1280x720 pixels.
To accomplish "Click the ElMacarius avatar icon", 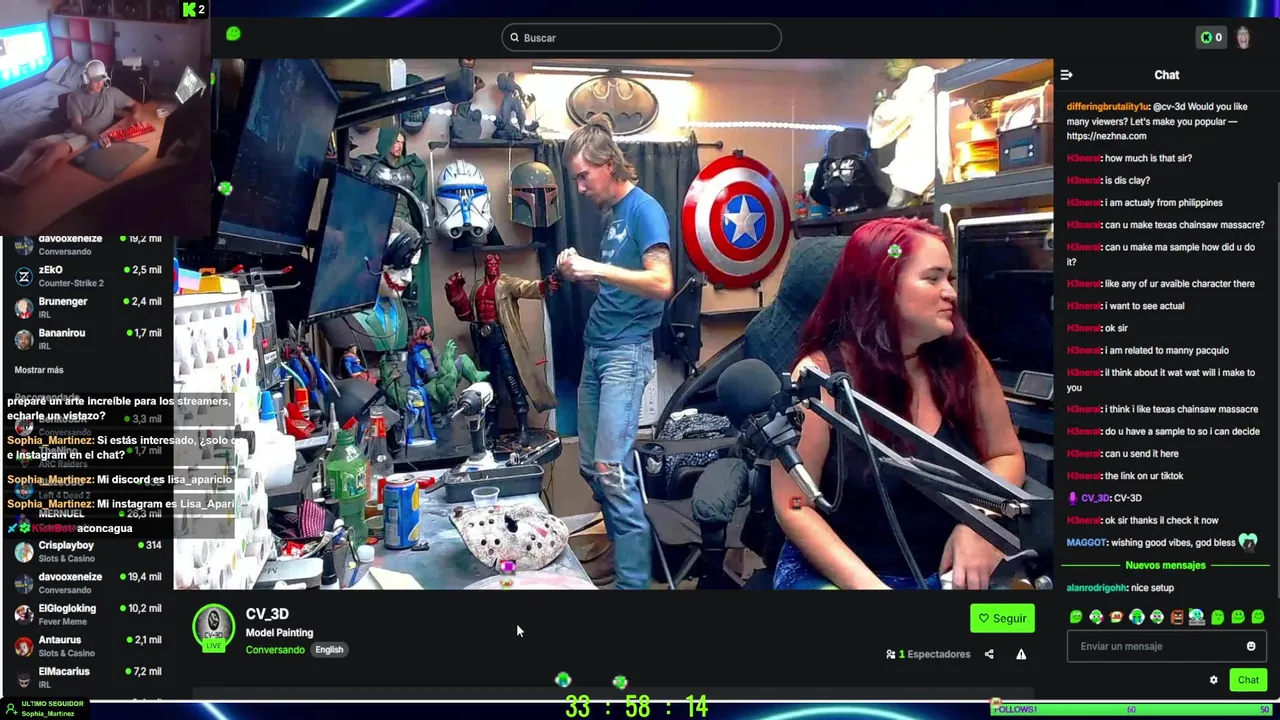I will tap(24, 677).
